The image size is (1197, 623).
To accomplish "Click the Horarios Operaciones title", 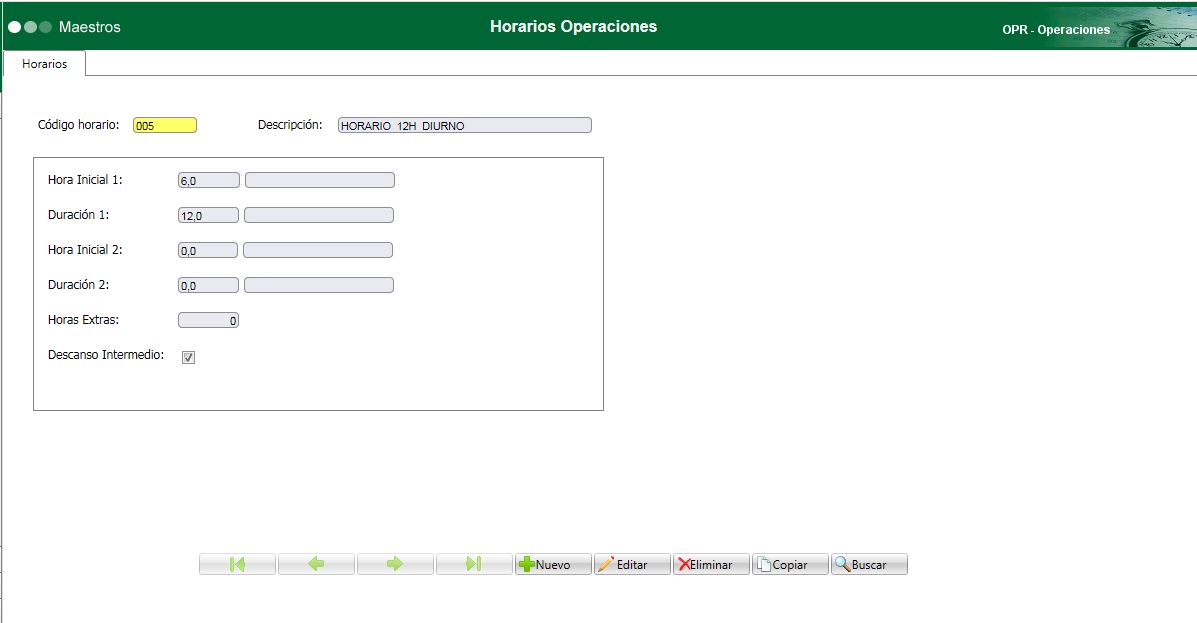I will pyautogui.click(x=573, y=26).
